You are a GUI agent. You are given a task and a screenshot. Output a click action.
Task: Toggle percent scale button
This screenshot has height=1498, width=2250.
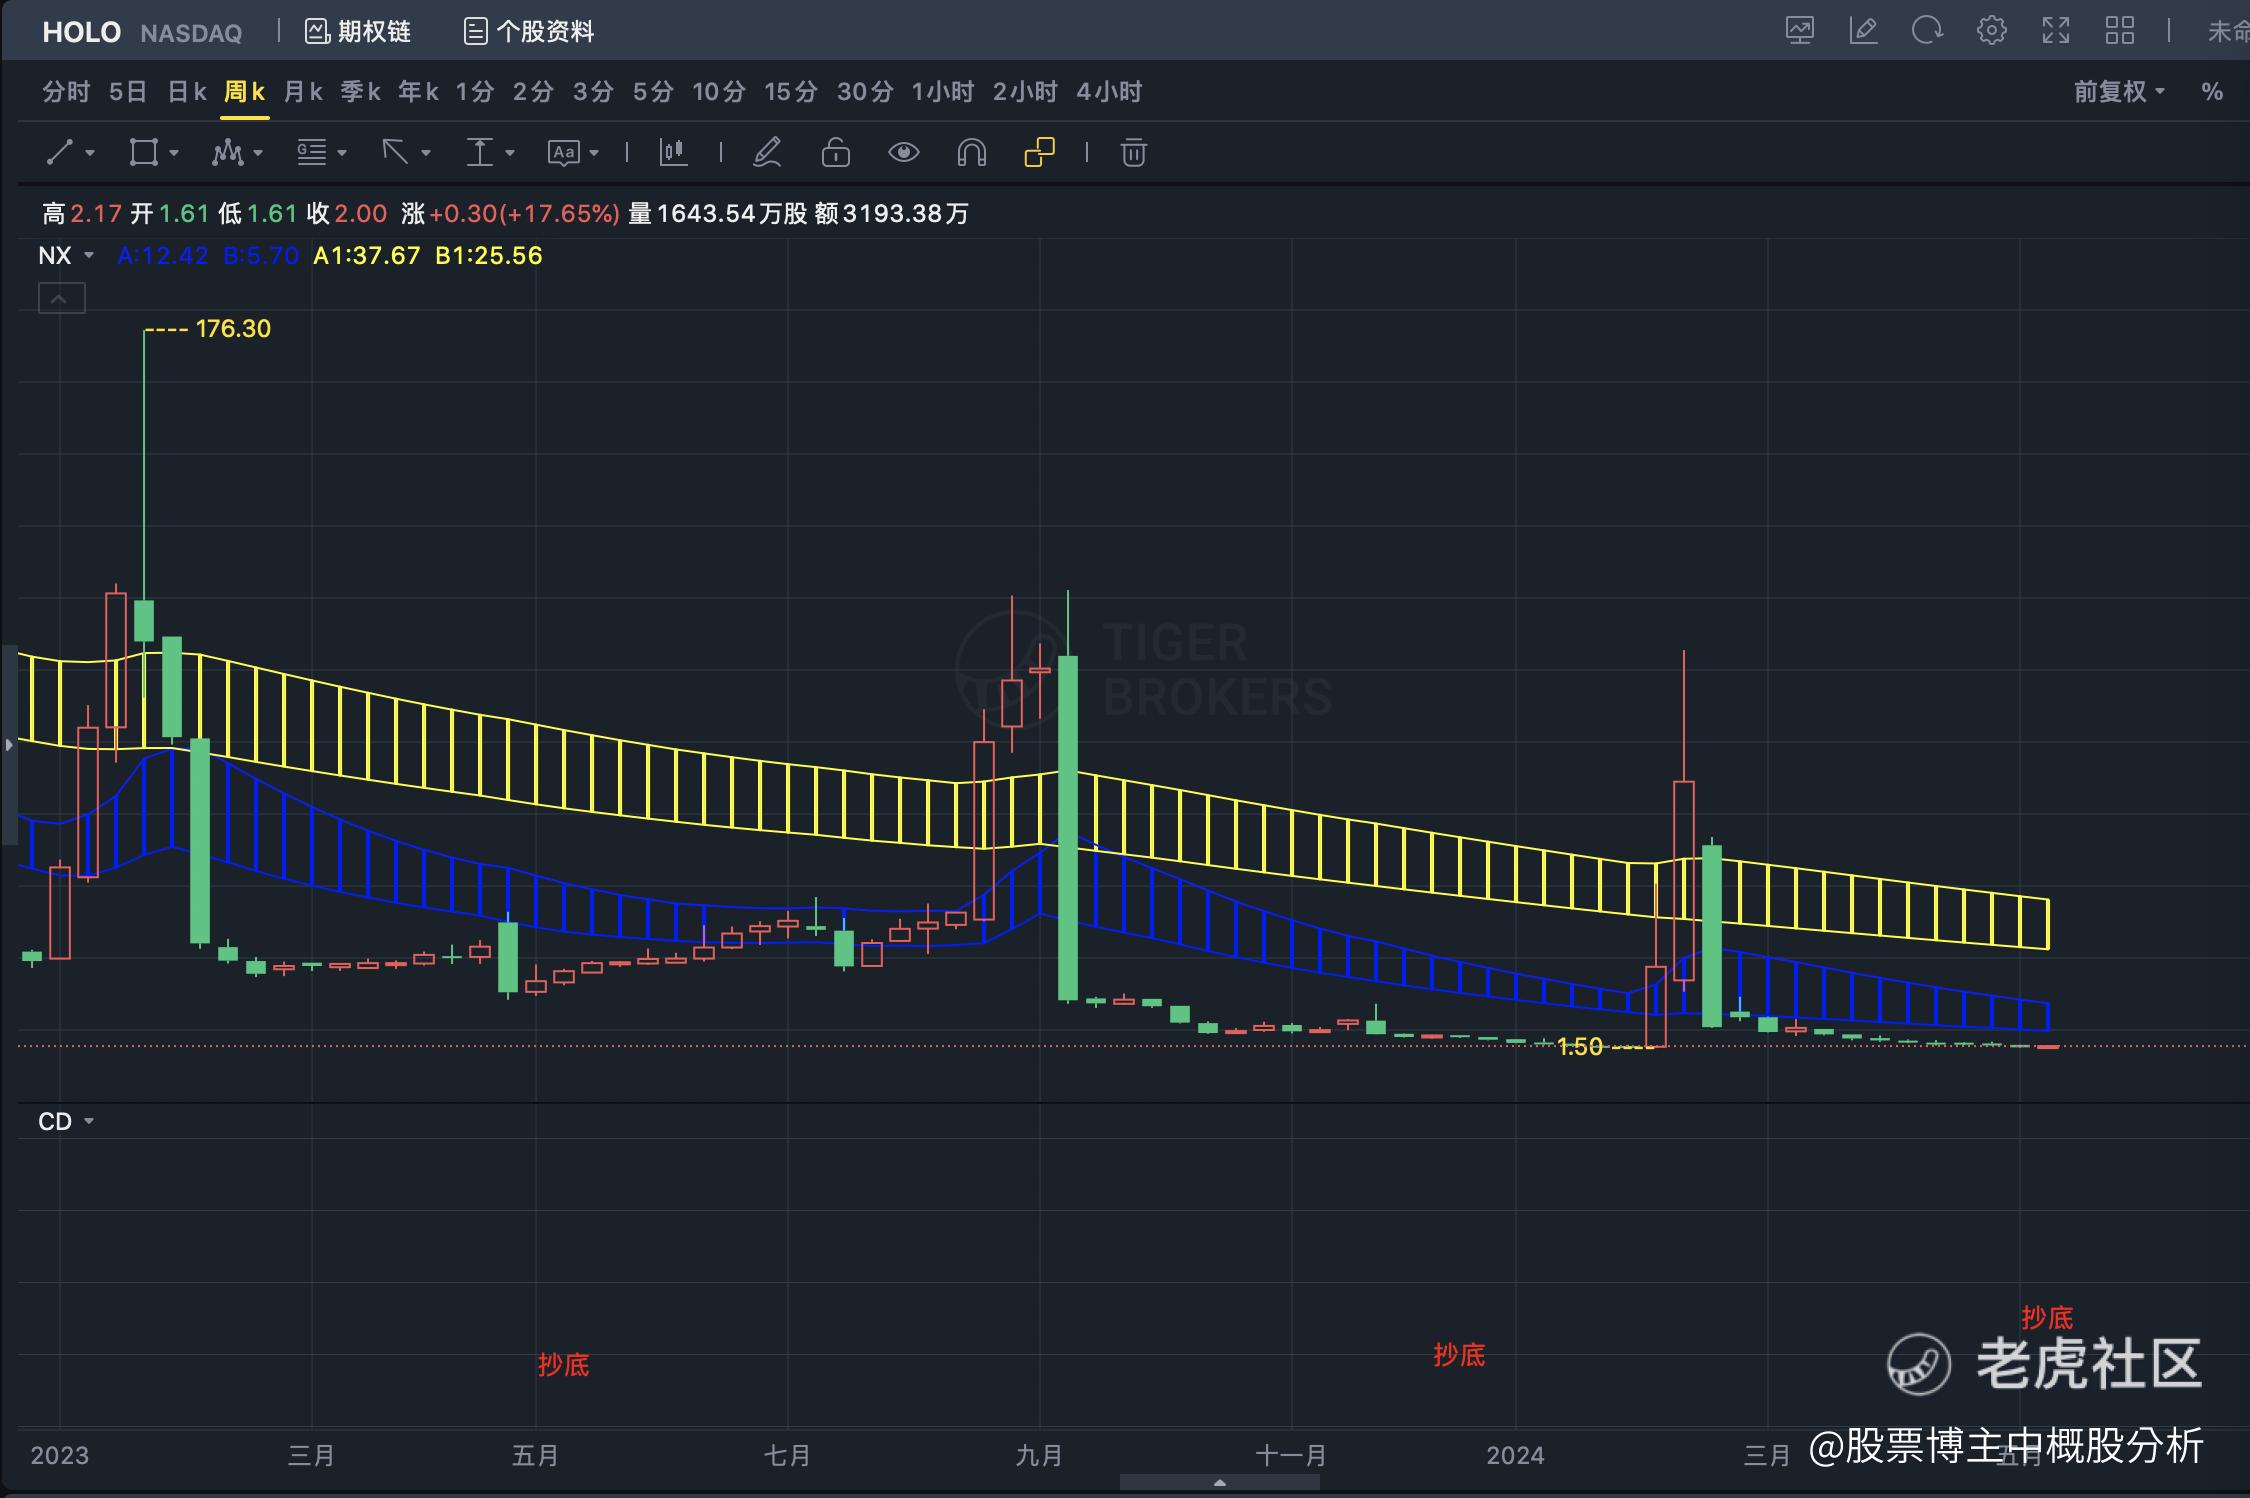click(x=2211, y=92)
